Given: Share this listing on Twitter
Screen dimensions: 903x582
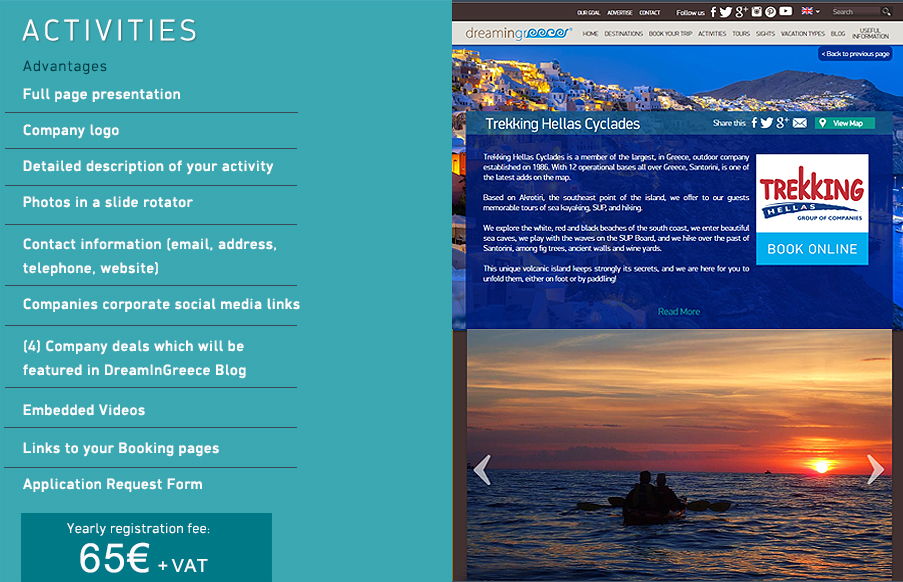Looking at the screenshot, I should tap(767, 123).
